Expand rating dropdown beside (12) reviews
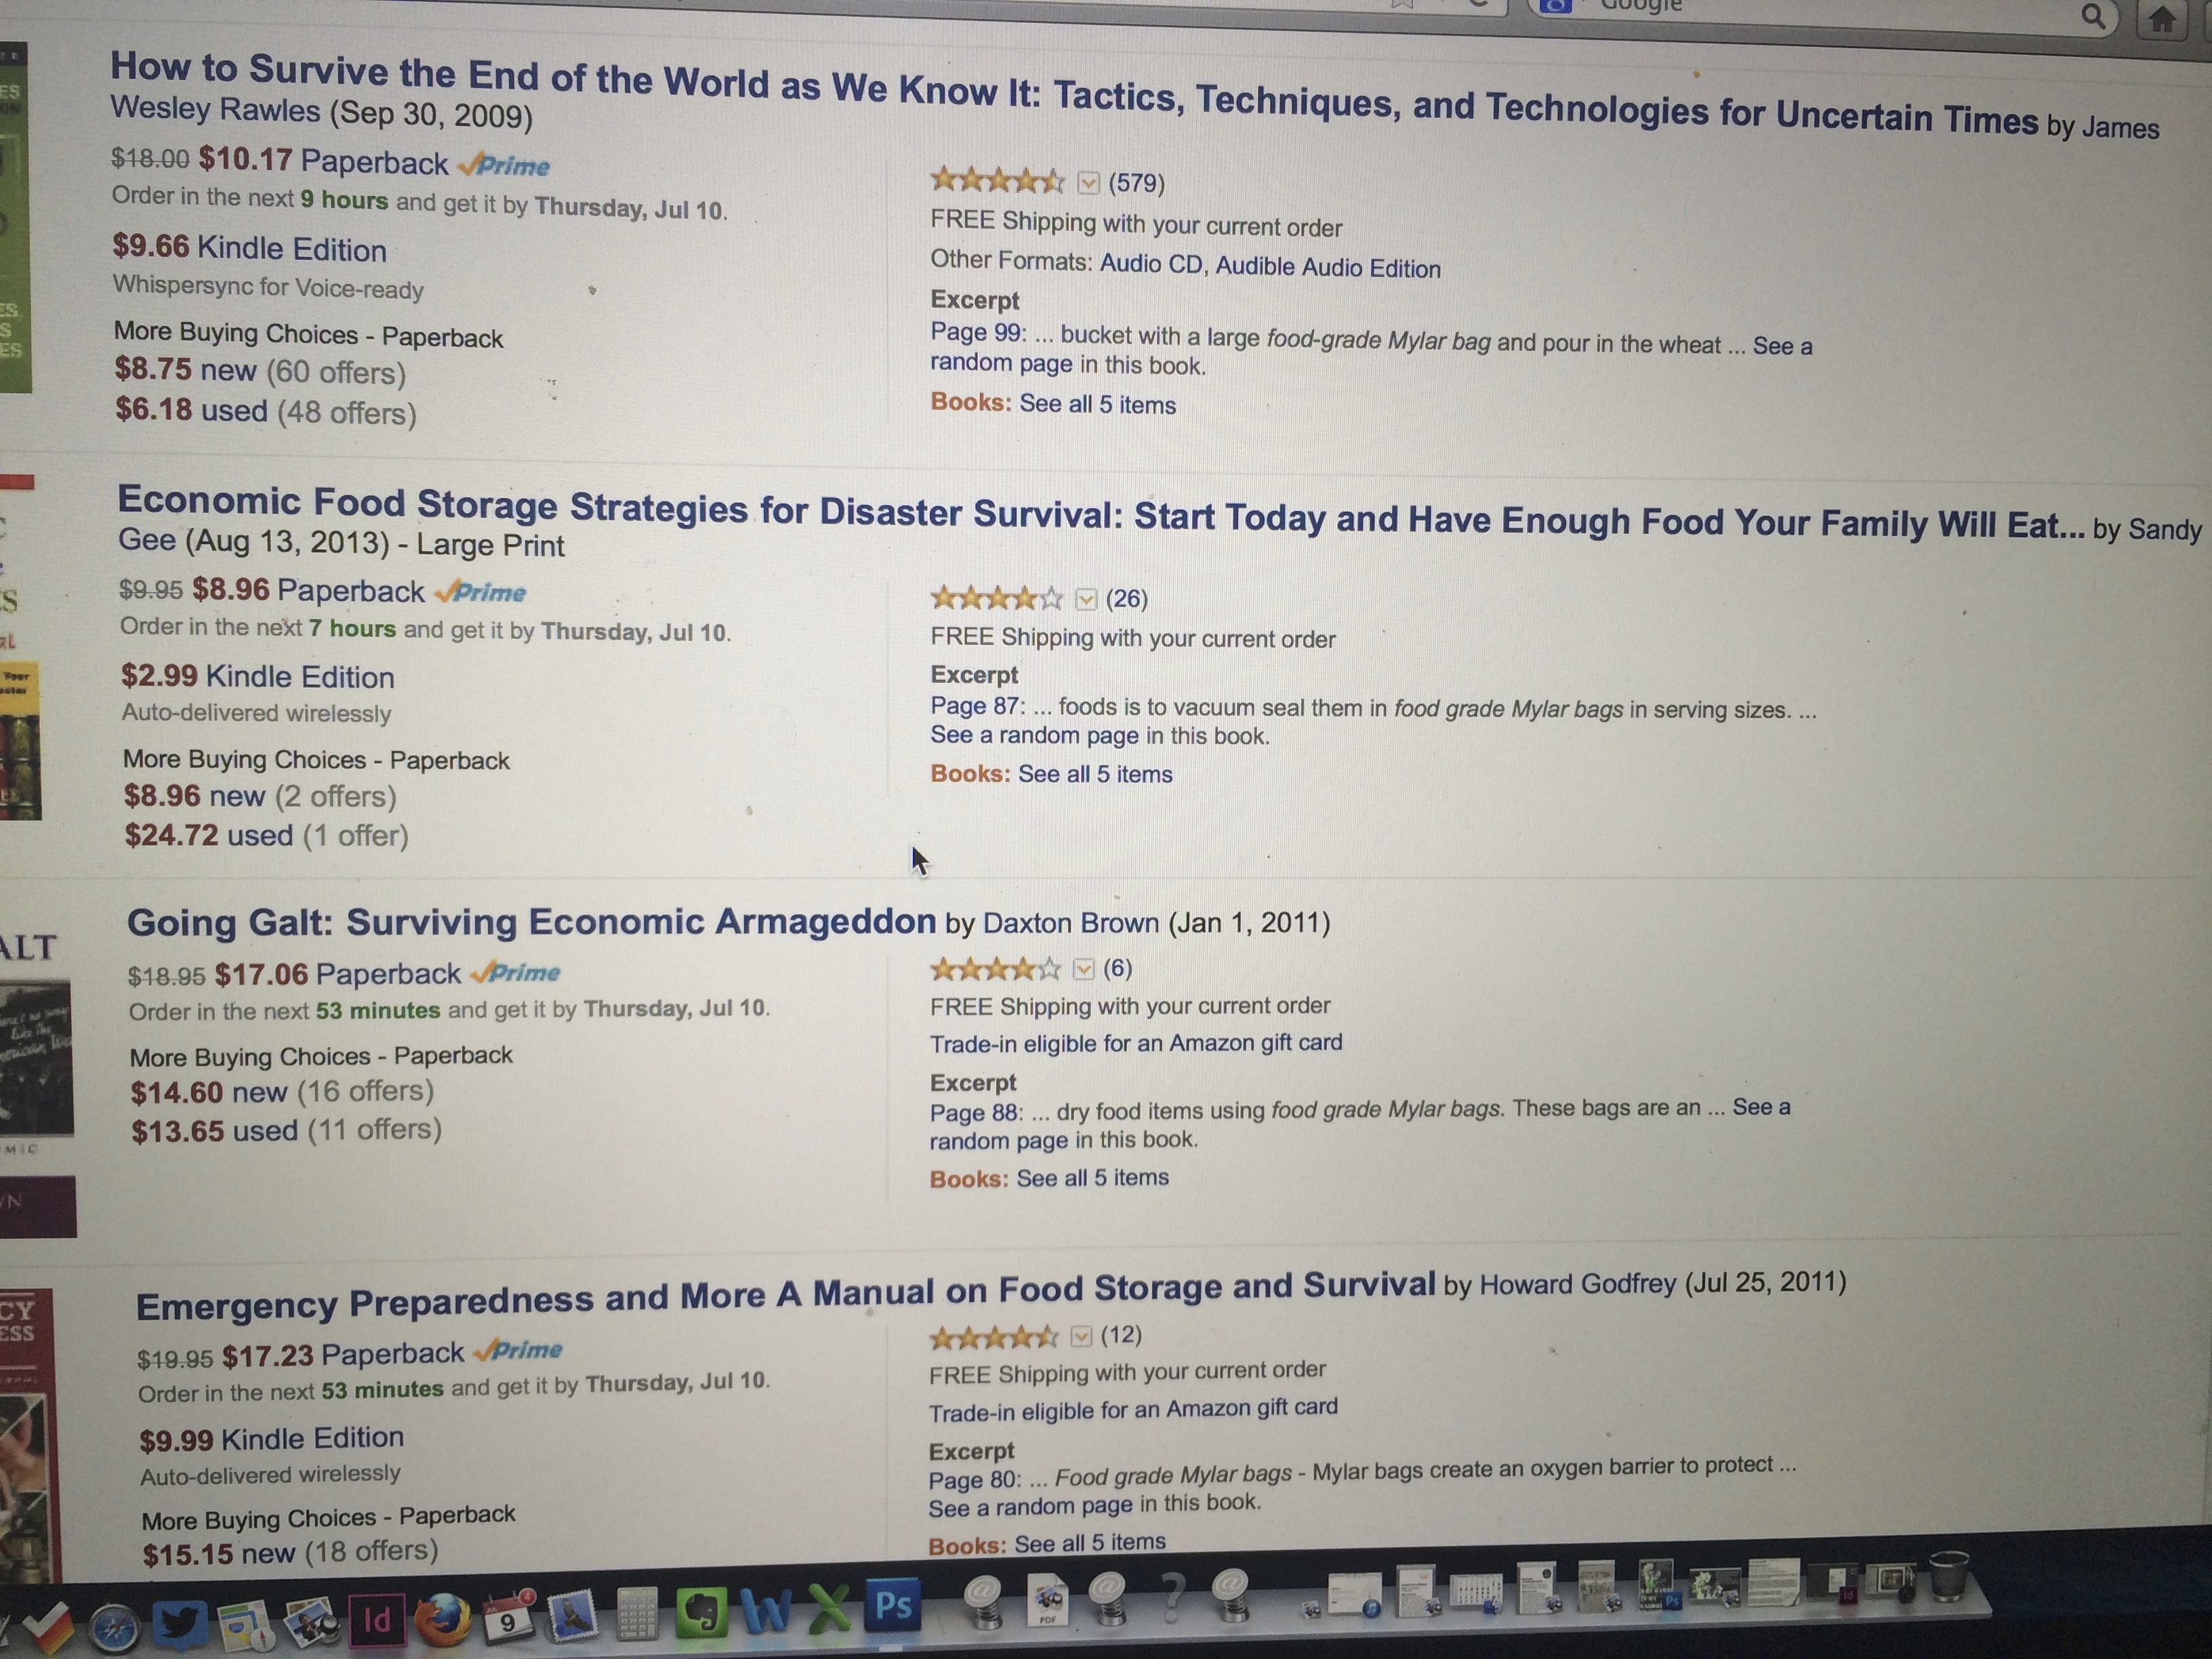Viewport: 2212px width, 1659px height. click(x=1081, y=1336)
